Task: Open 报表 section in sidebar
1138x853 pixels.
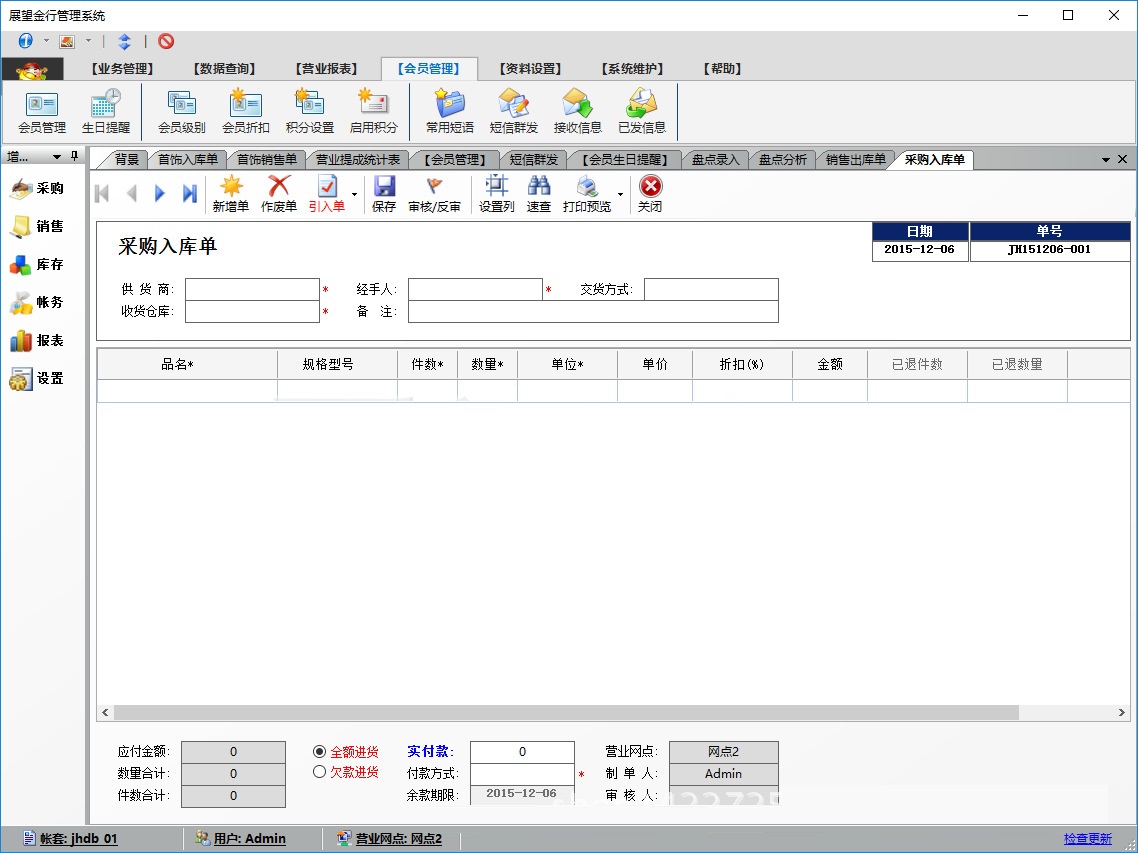Action: tap(38, 340)
